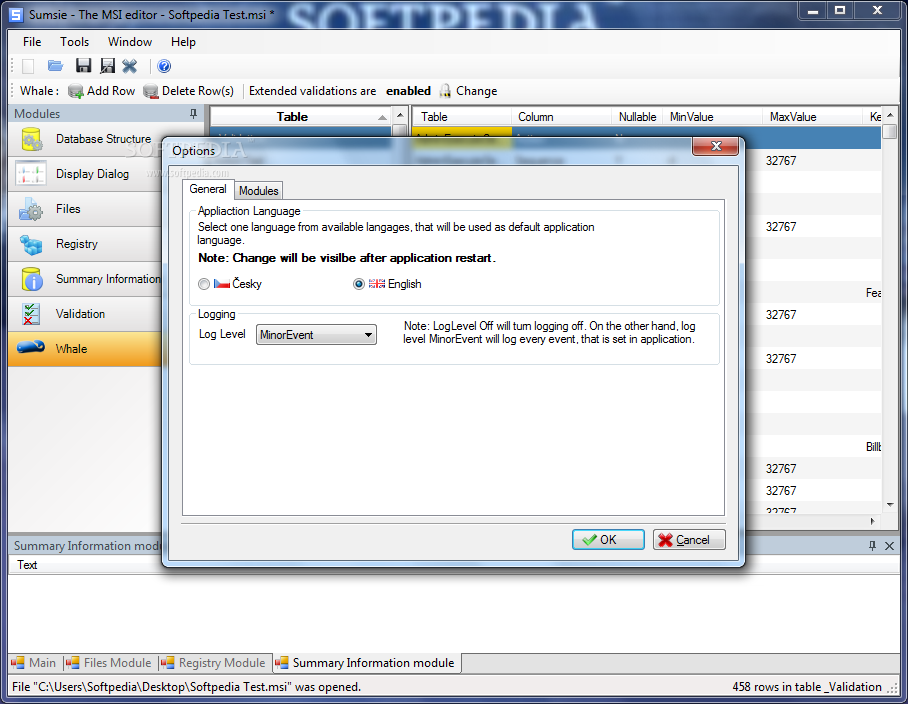Viewport: 908px width, 704px height.
Task: Click Change extended validations button
Action: coord(468,91)
